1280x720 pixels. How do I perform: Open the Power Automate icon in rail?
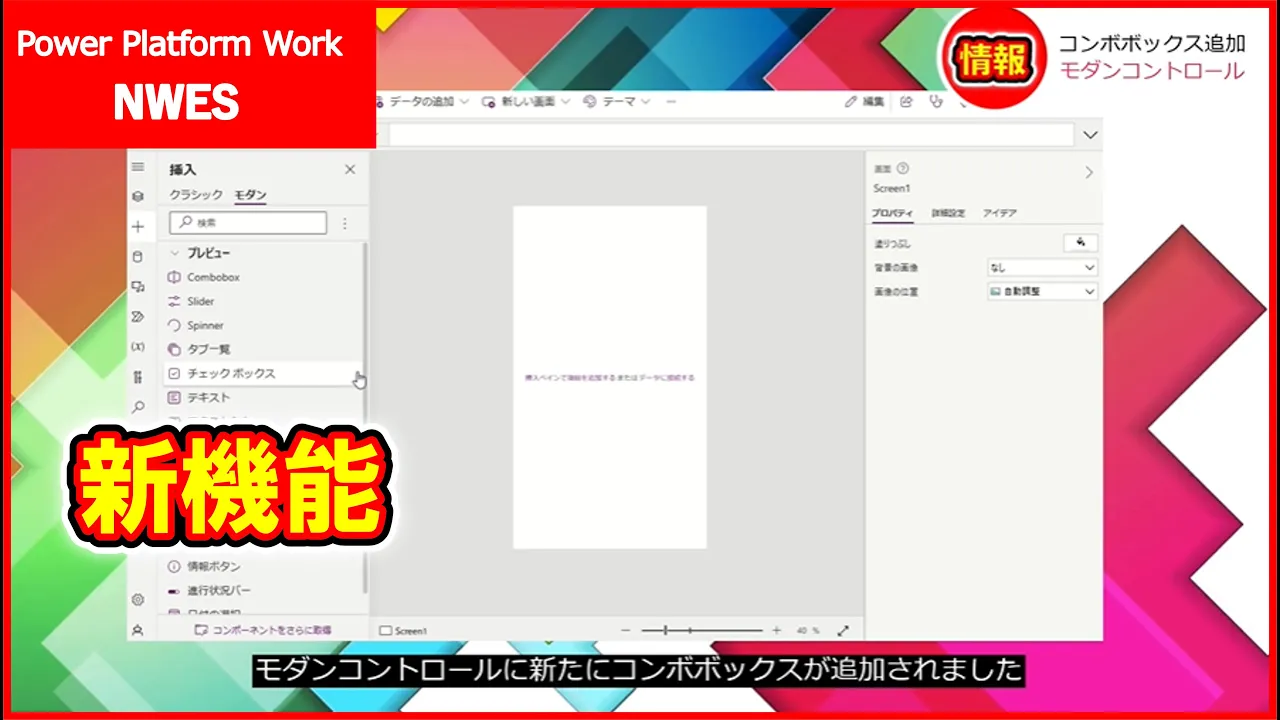click(x=138, y=317)
